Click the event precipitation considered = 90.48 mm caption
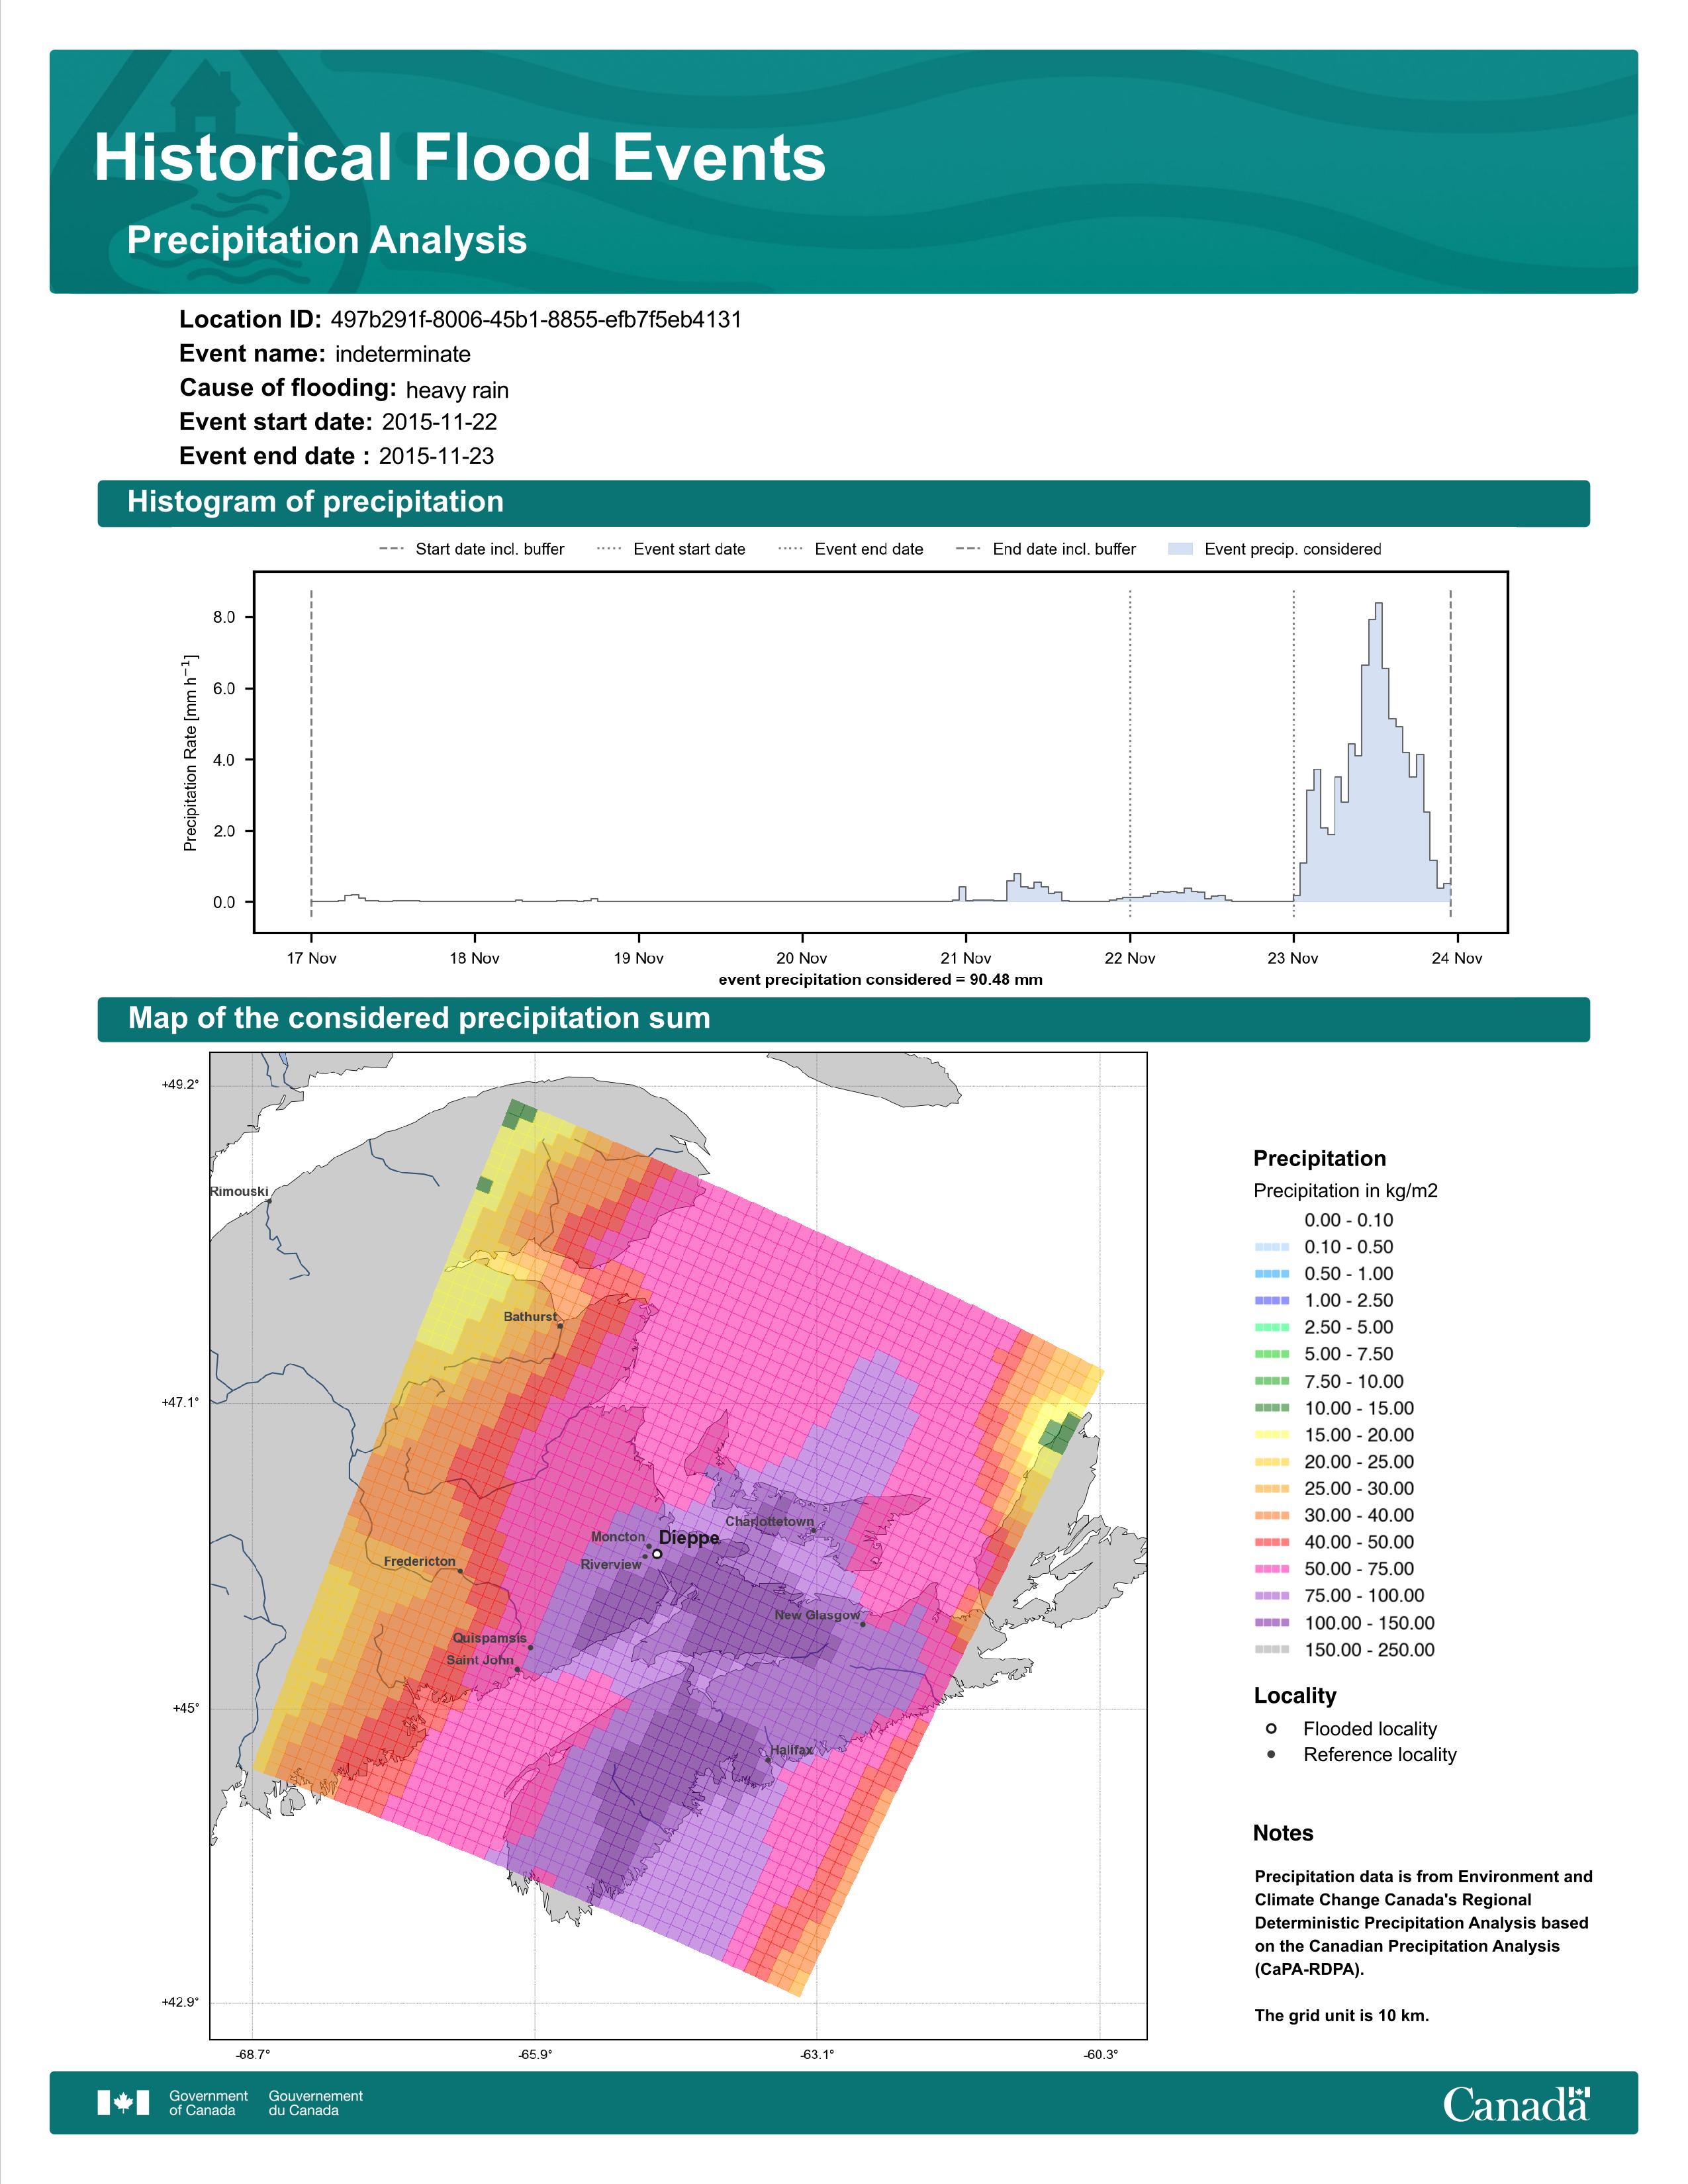Image resolution: width=1688 pixels, height=2184 pixels. click(x=880, y=980)
